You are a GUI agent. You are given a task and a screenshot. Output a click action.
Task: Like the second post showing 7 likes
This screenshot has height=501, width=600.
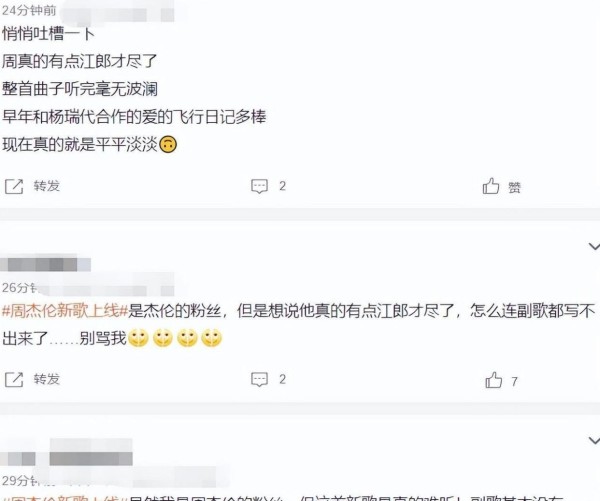493,380
